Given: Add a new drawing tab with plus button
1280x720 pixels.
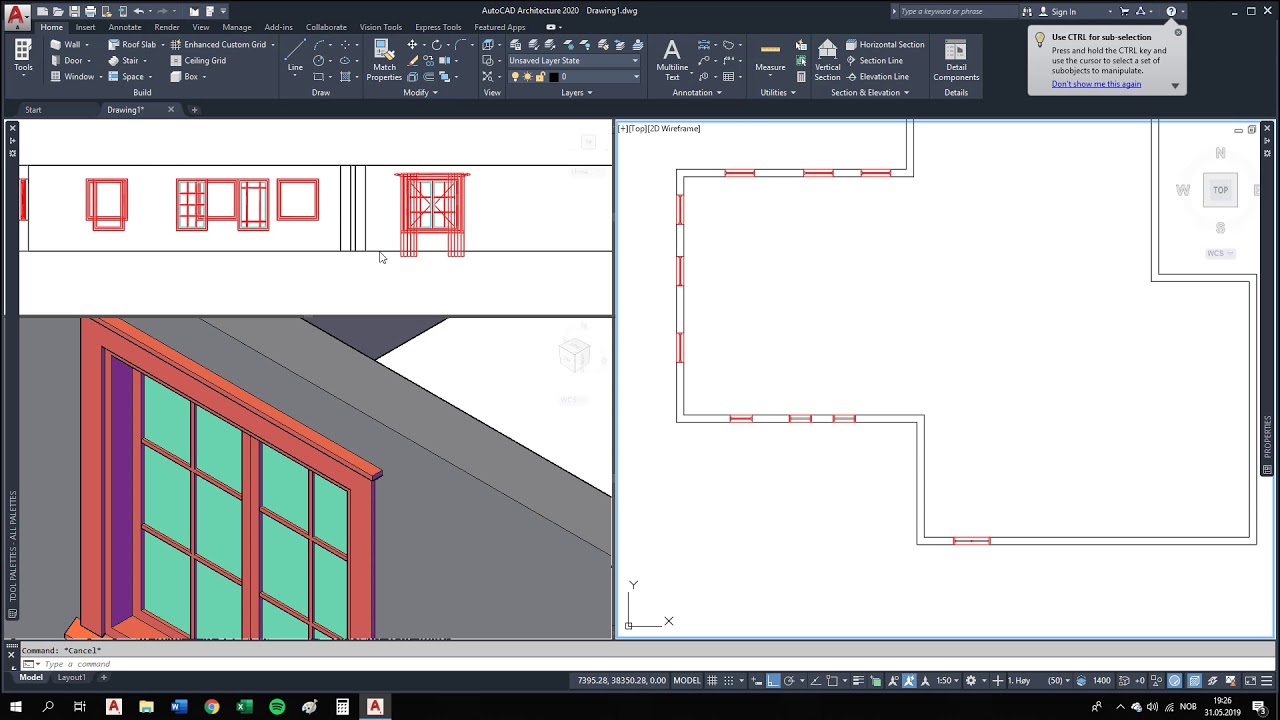Looking at the screenshot, I should click(x=195, y=110).
